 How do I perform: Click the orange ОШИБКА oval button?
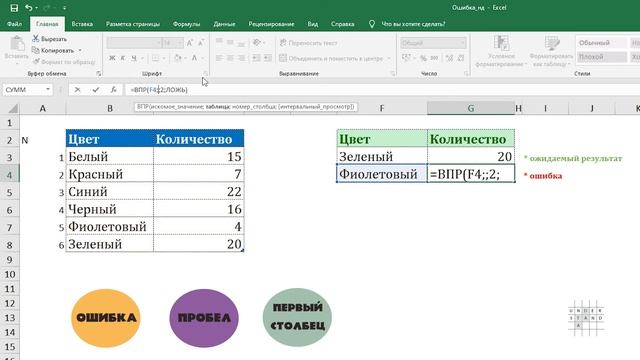[106, 318]
